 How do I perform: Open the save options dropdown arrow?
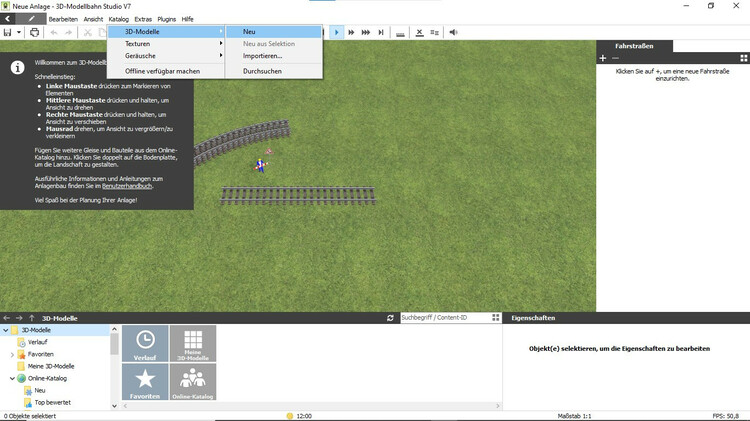[19, 33]
